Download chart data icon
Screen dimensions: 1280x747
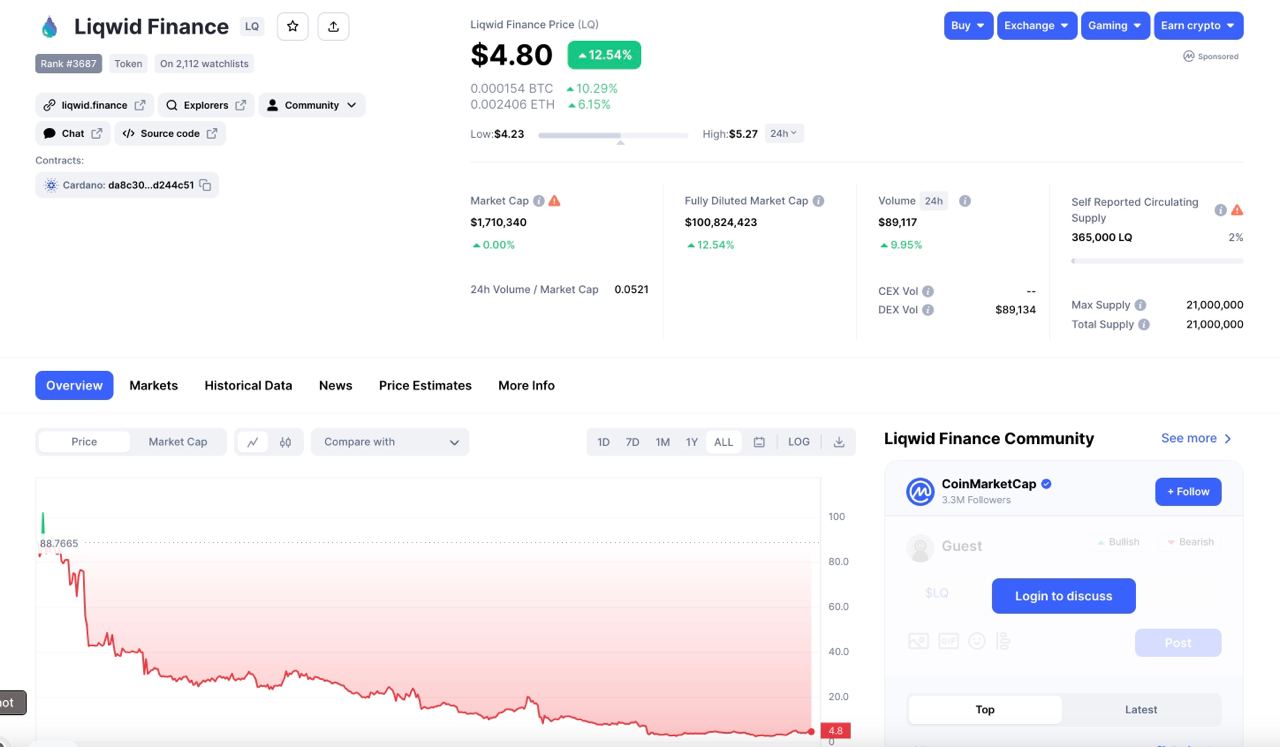[839, 442]
